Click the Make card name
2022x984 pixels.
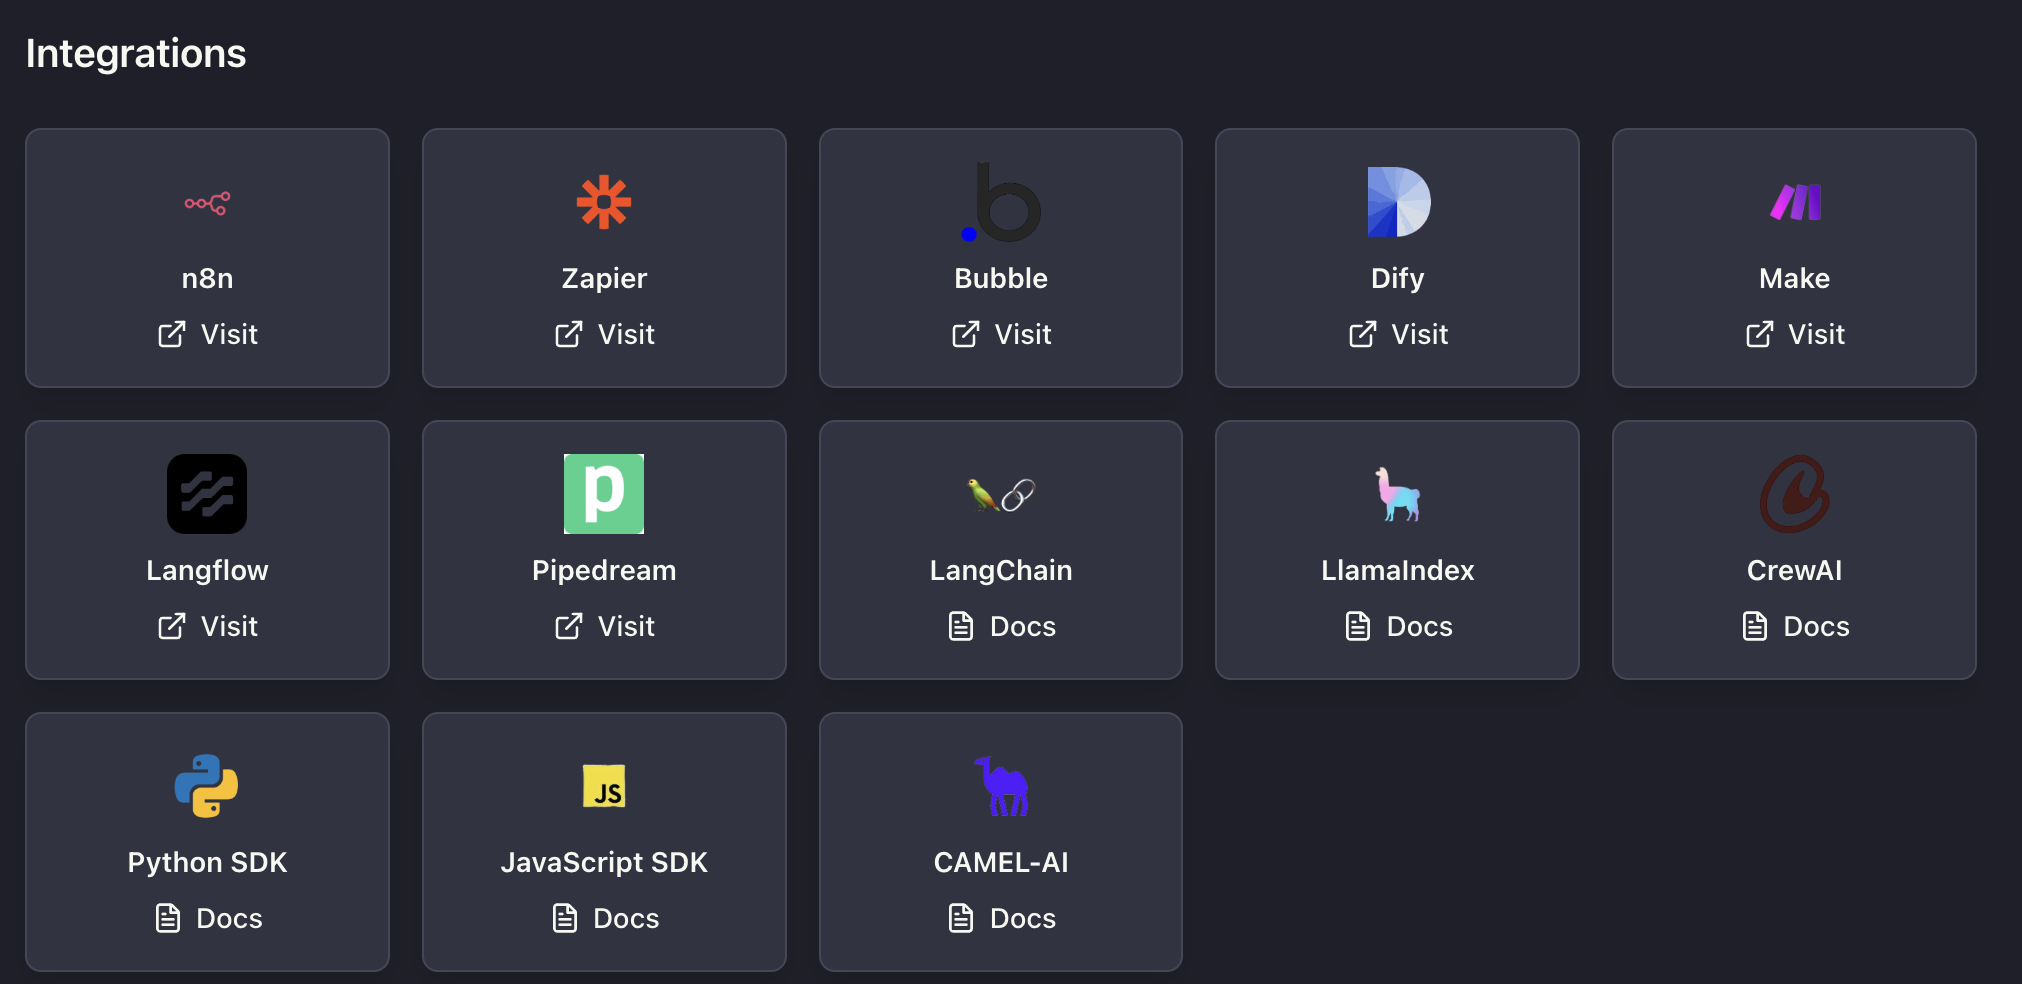coord(1795,278)
